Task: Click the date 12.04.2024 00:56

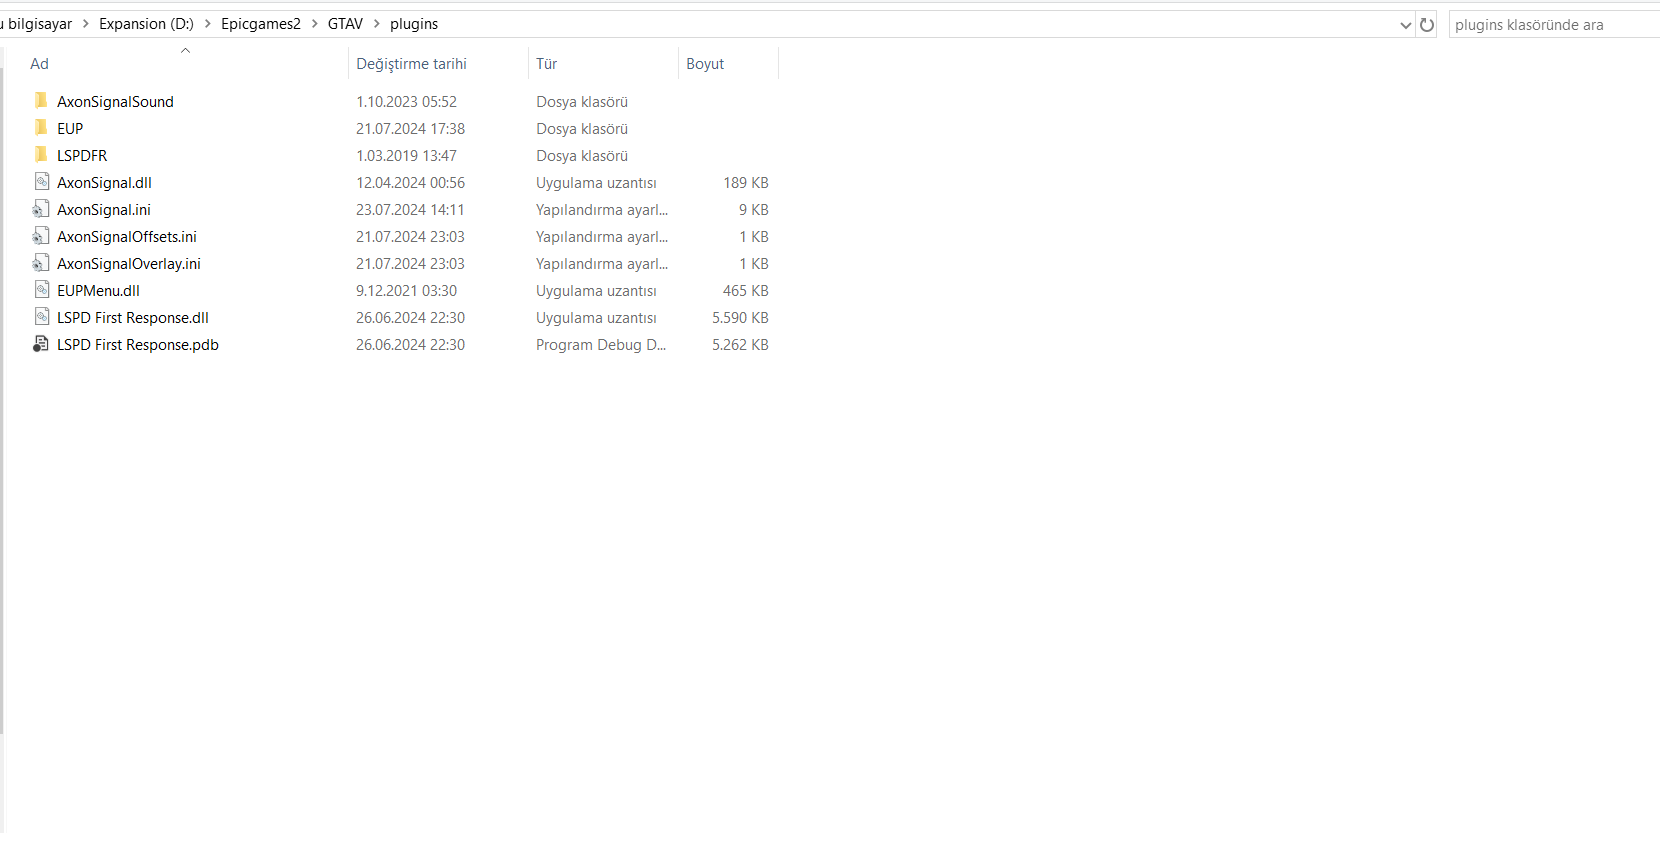Action: click(x=410, y=183)
